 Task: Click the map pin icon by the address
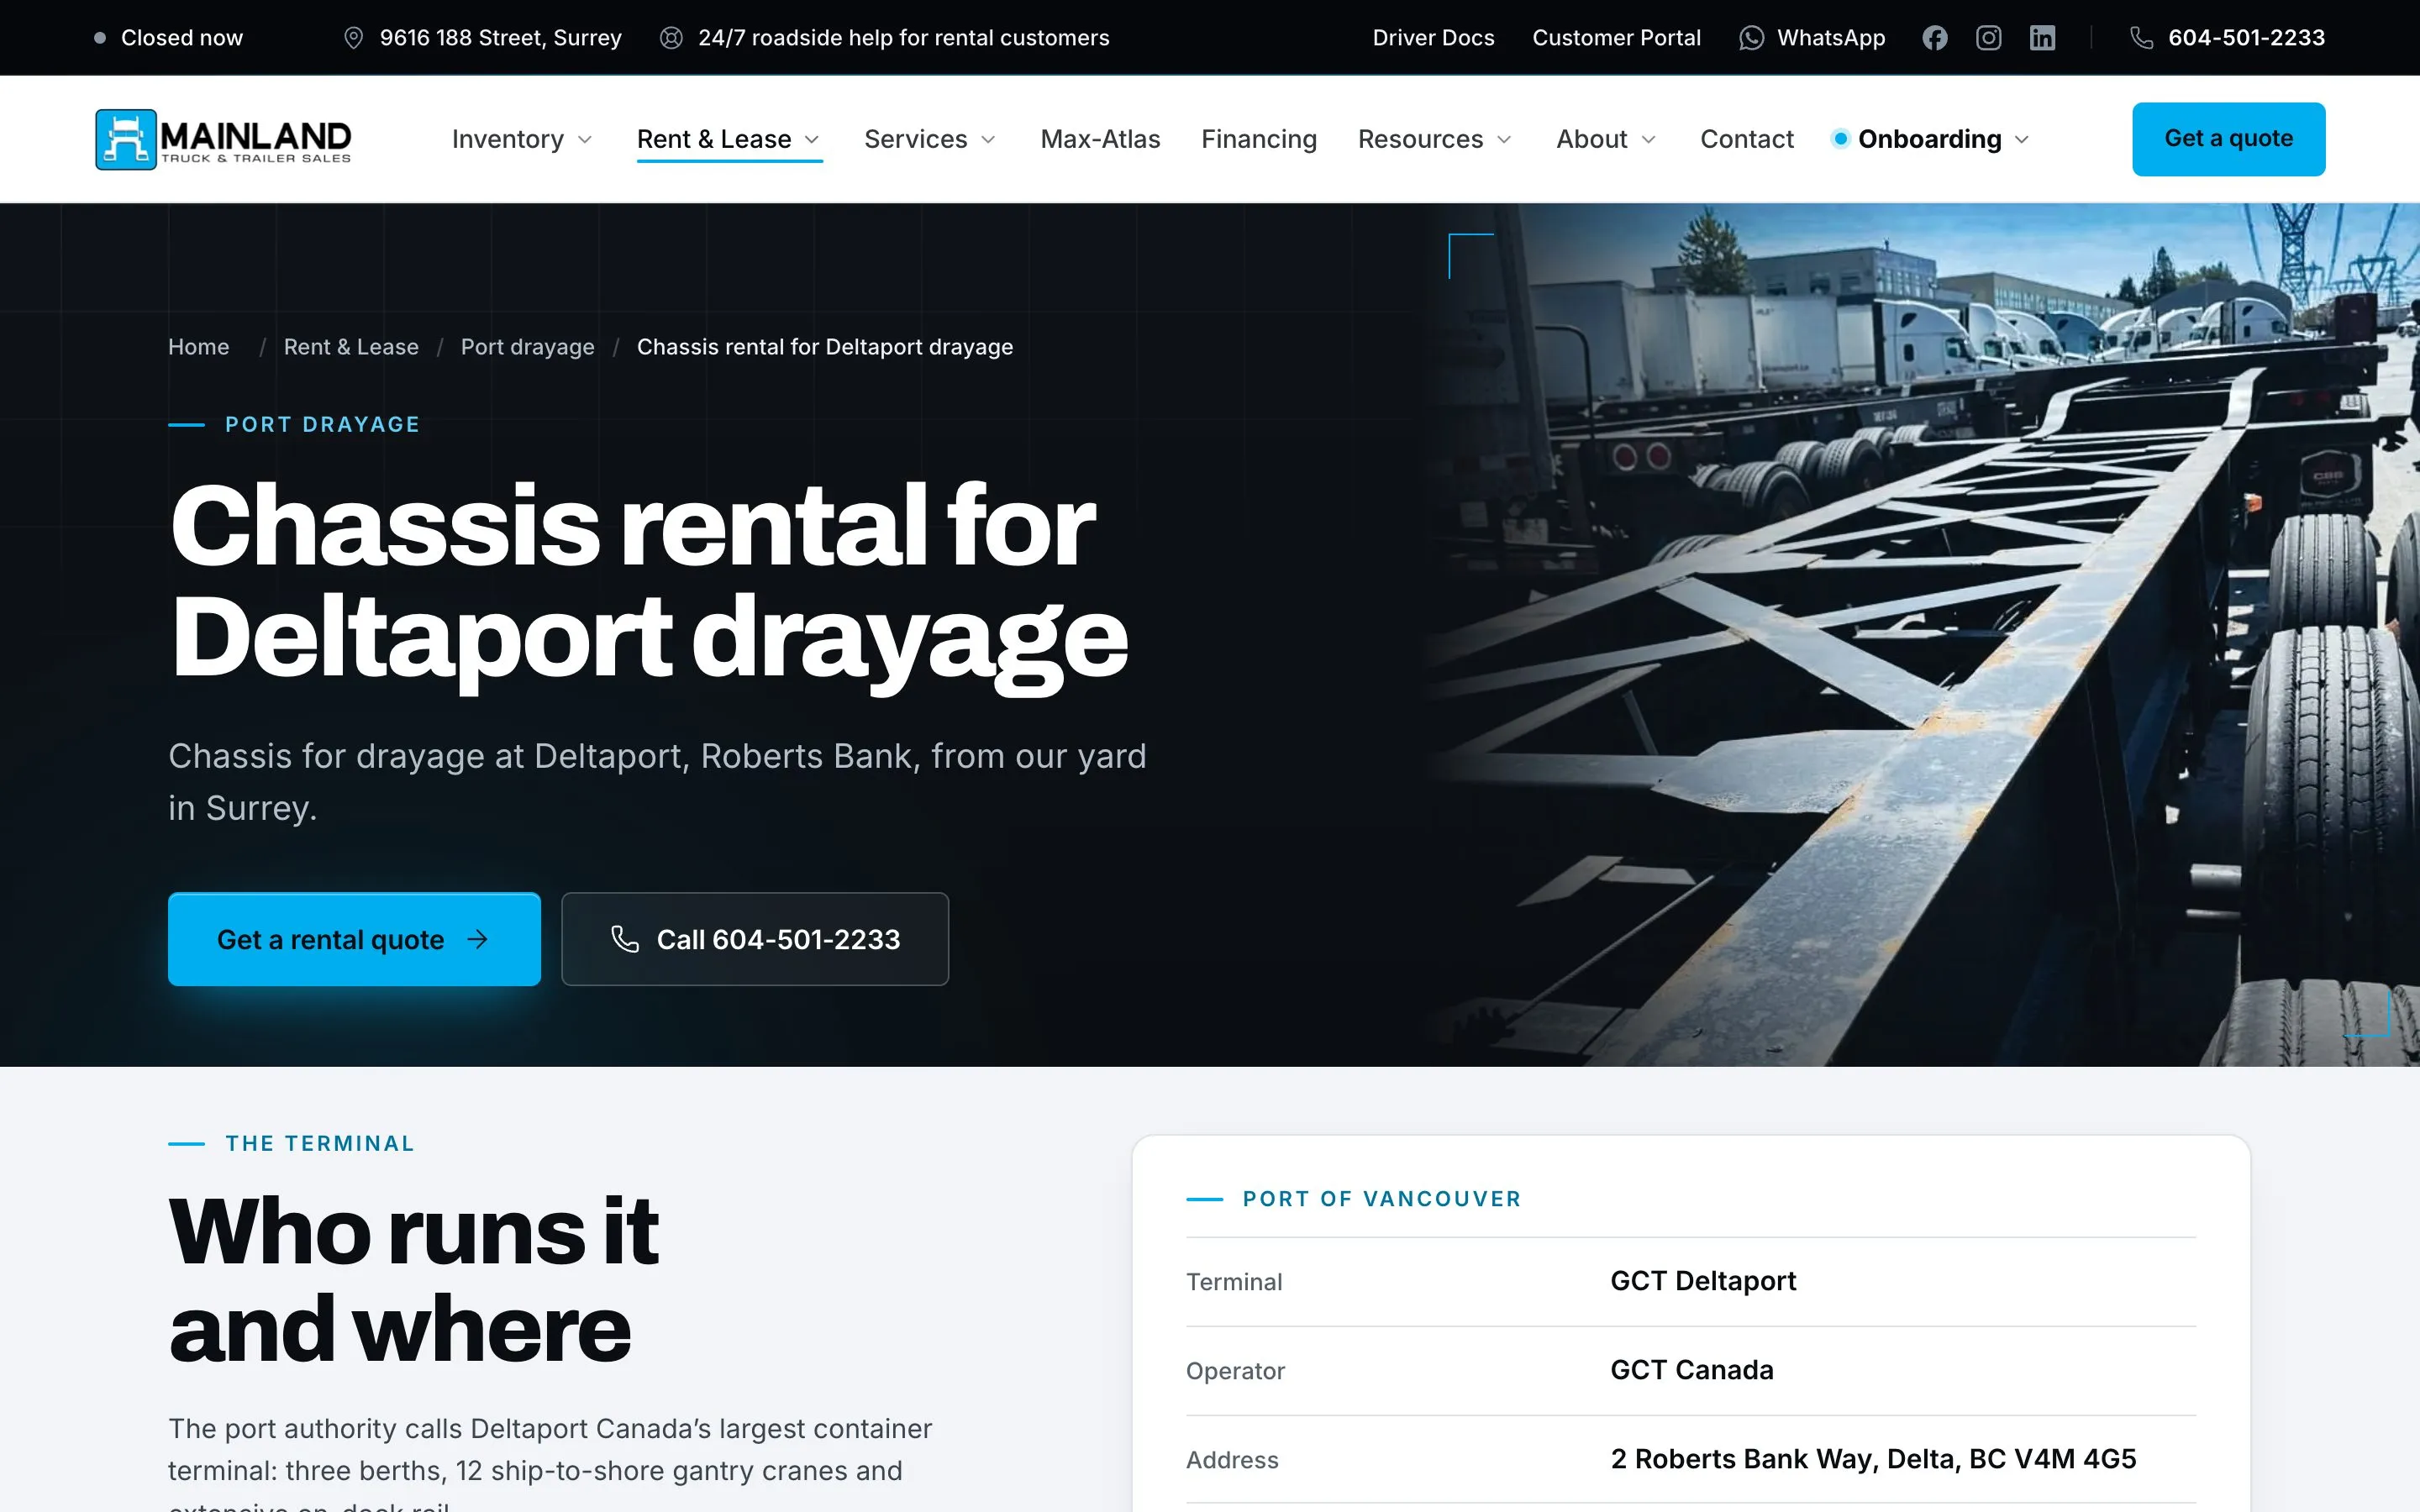(353, 38)
